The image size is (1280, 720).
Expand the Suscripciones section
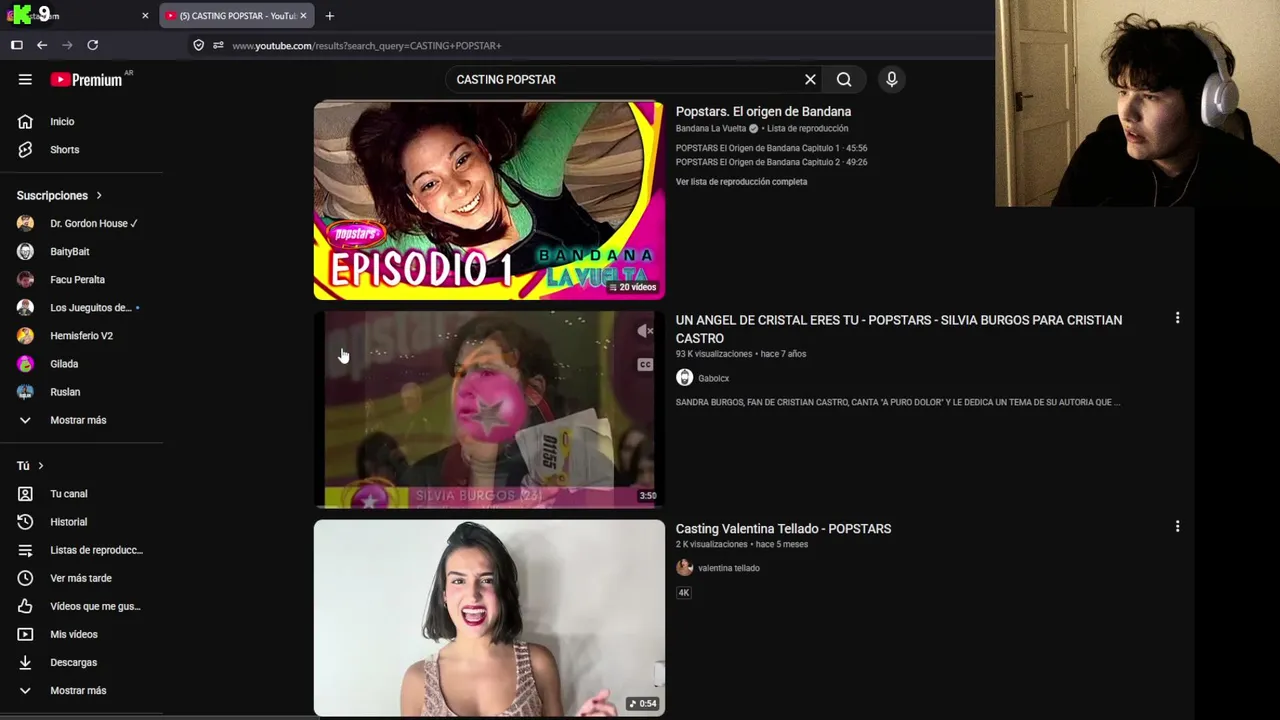[59, 195]
